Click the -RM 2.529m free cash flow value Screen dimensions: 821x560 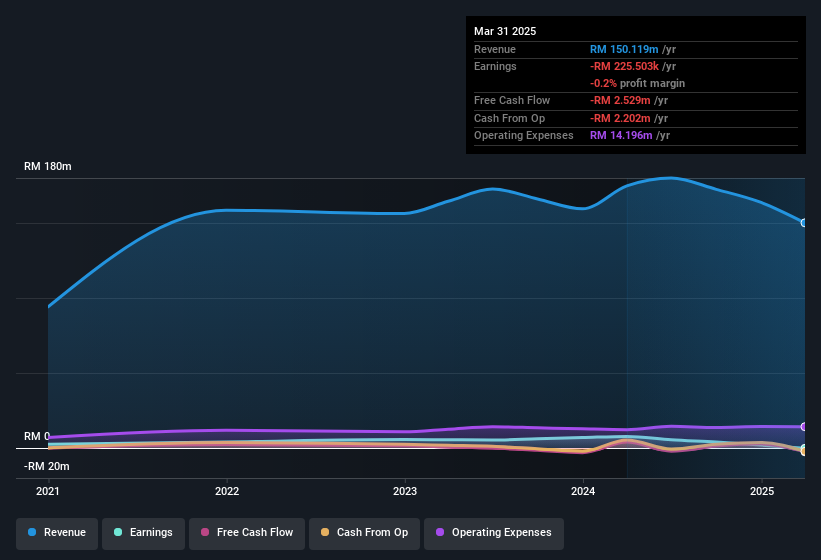620,100
